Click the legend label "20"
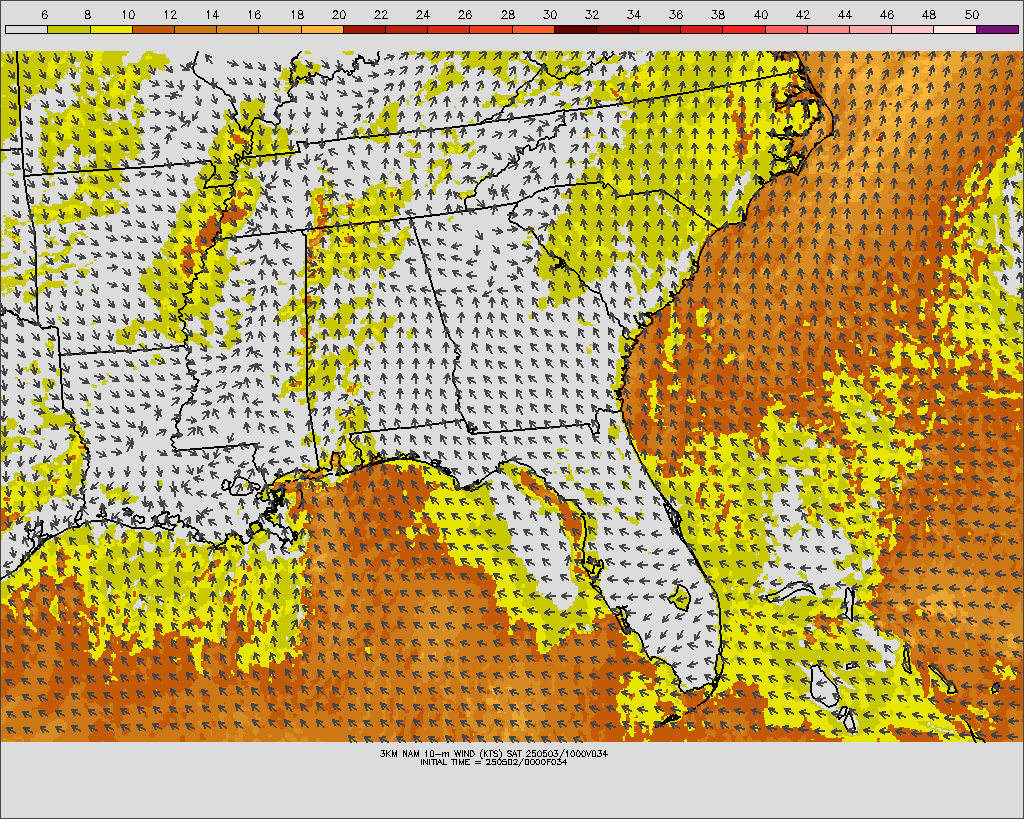 click(x=339, y=14)
